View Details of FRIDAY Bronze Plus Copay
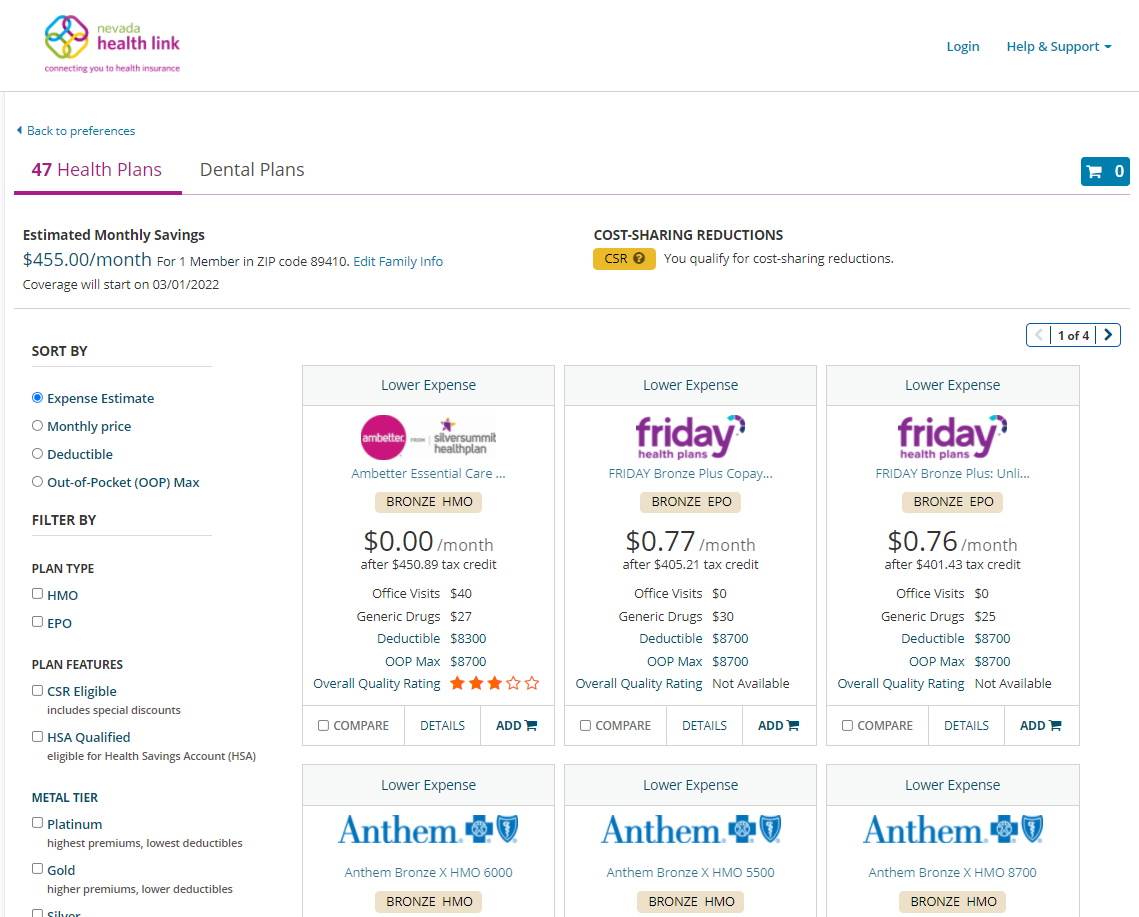The image size is (1139, 917). pos(704,726)
